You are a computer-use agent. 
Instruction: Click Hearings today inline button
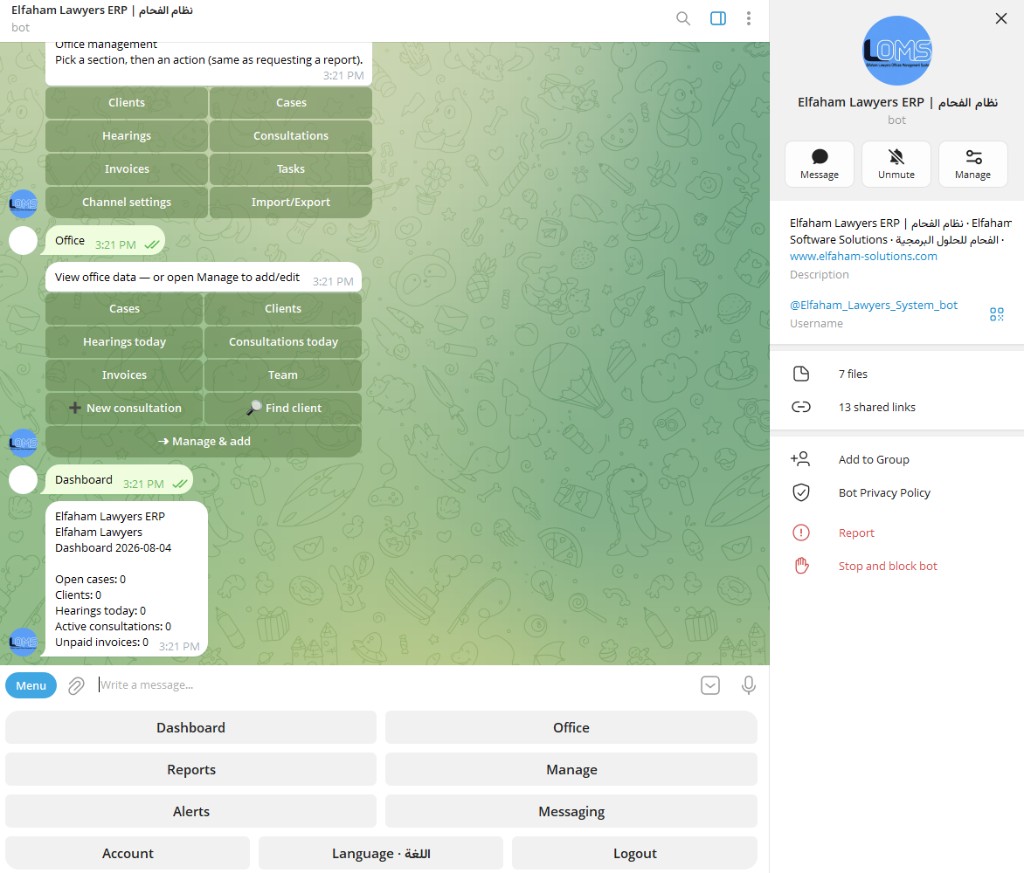pyautogui.click(x=124, y=341)
